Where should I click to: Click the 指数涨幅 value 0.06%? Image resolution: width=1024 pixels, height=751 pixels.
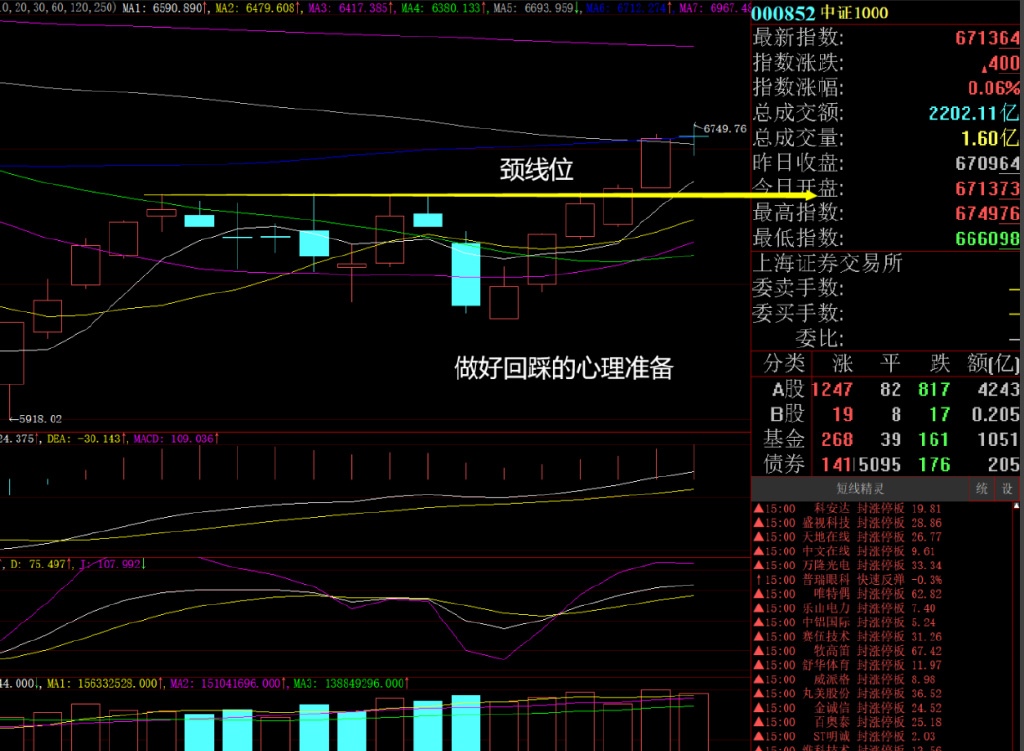coord(994,88)
